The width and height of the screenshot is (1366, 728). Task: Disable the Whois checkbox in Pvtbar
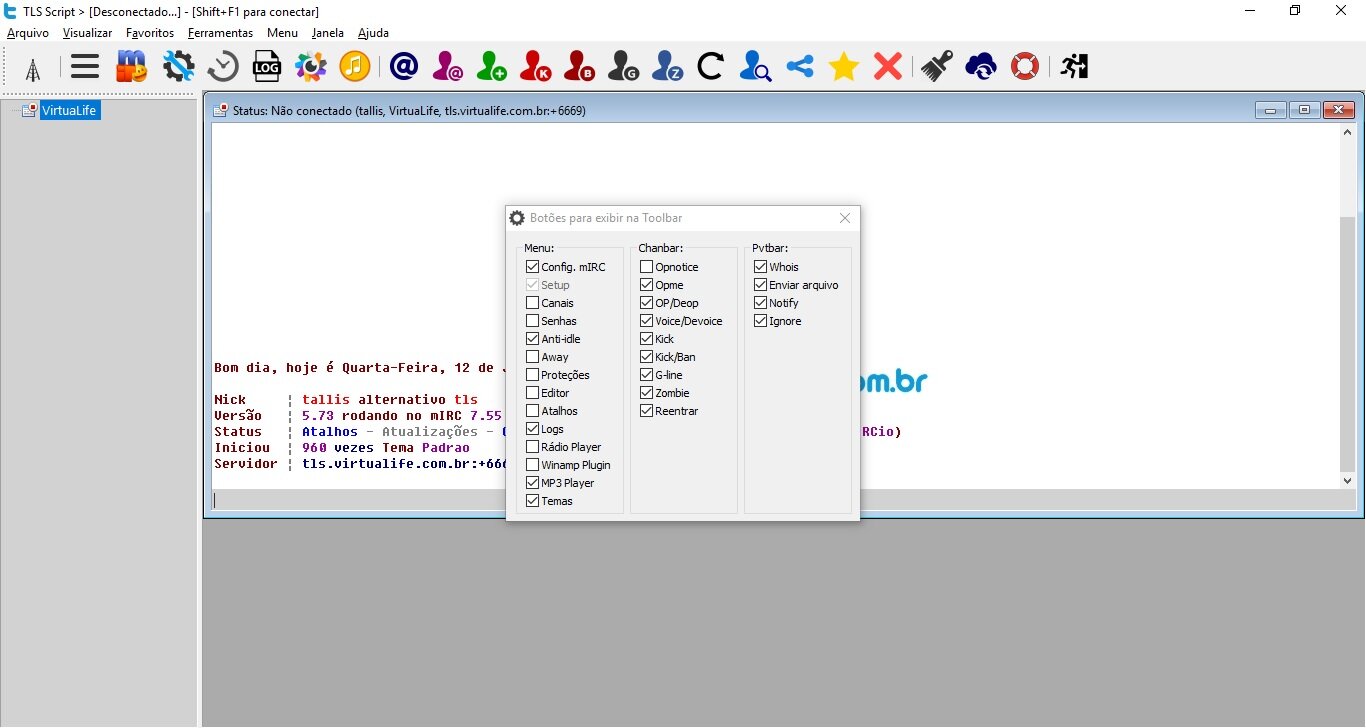[761, 267]
